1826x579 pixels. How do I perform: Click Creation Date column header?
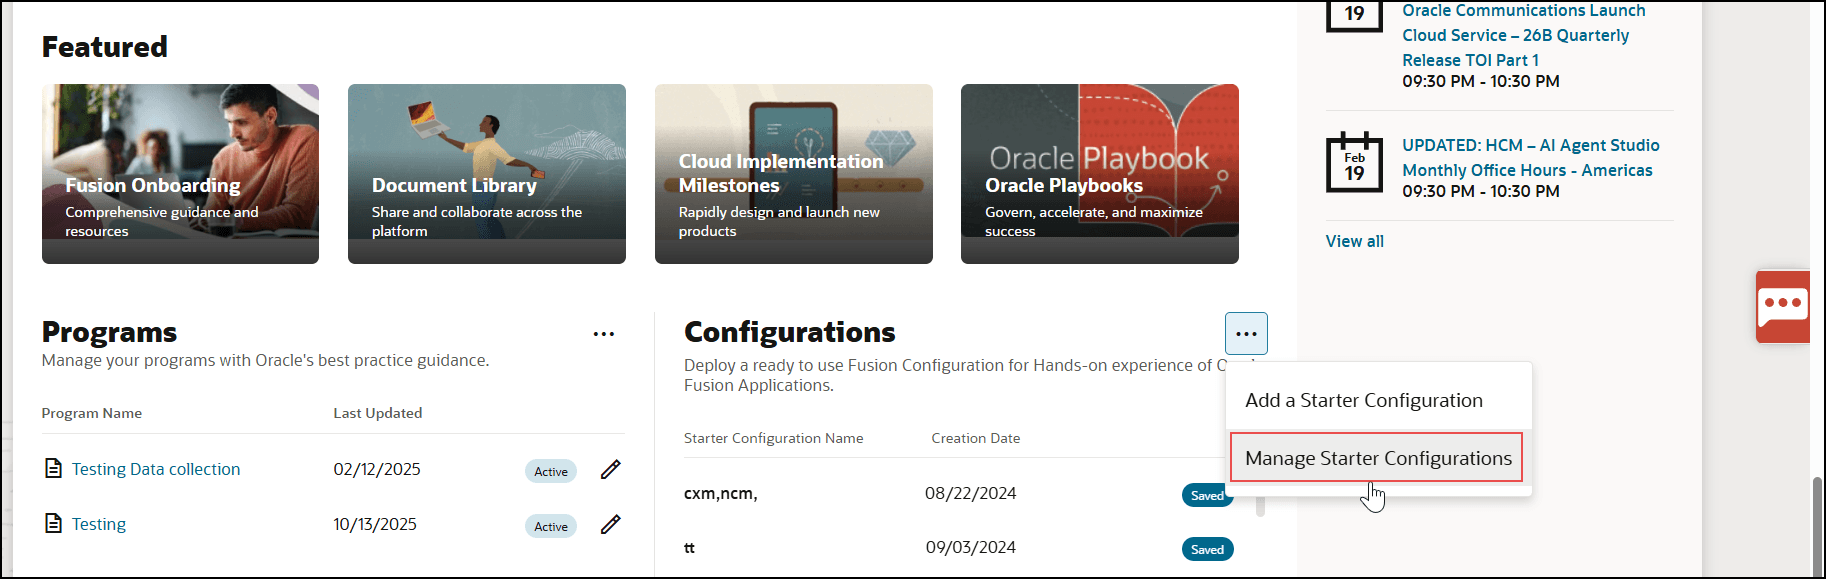tap(976, 438)
